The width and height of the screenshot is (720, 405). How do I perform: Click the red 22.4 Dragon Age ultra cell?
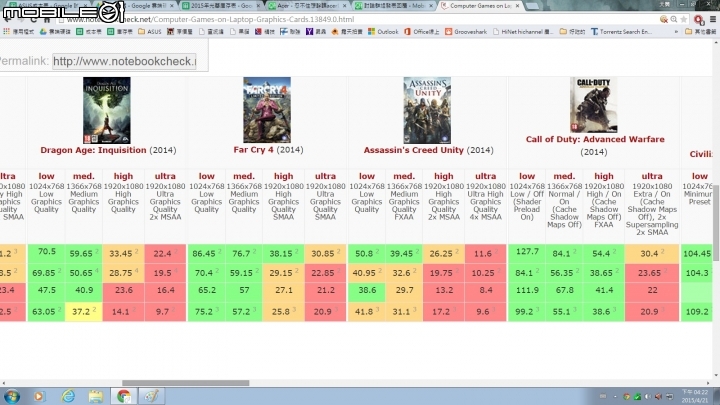pos(165,253)
